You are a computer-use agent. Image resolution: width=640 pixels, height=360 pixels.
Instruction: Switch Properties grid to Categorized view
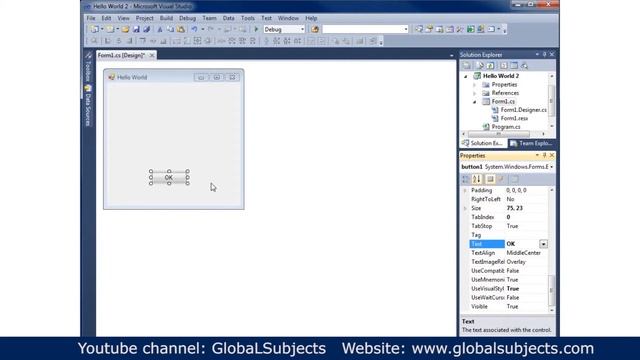(466, 179)
